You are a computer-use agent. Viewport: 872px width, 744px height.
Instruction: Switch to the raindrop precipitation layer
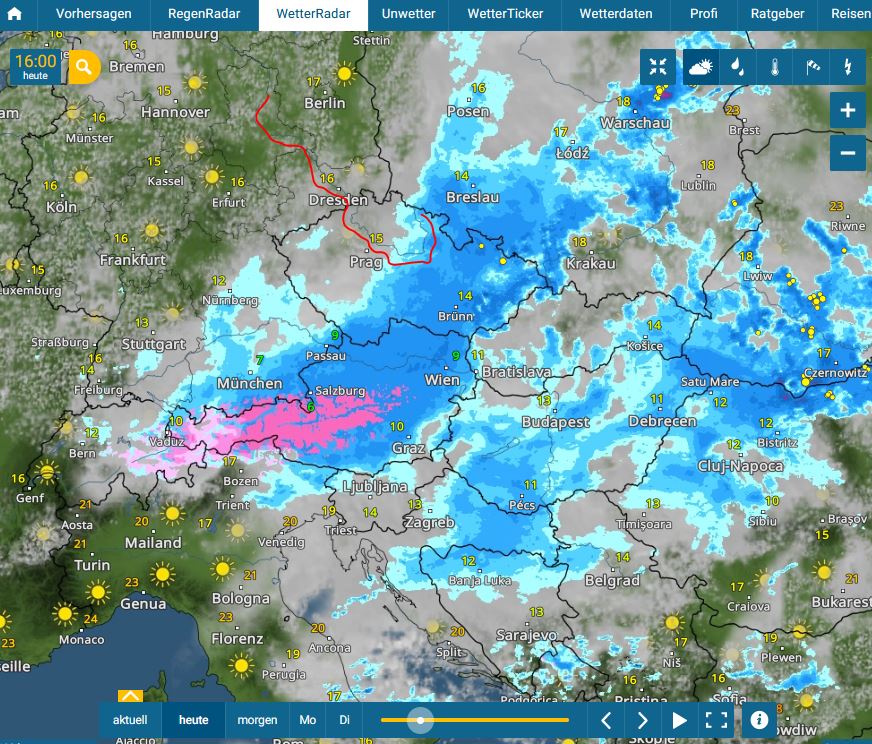pos(736,67)
